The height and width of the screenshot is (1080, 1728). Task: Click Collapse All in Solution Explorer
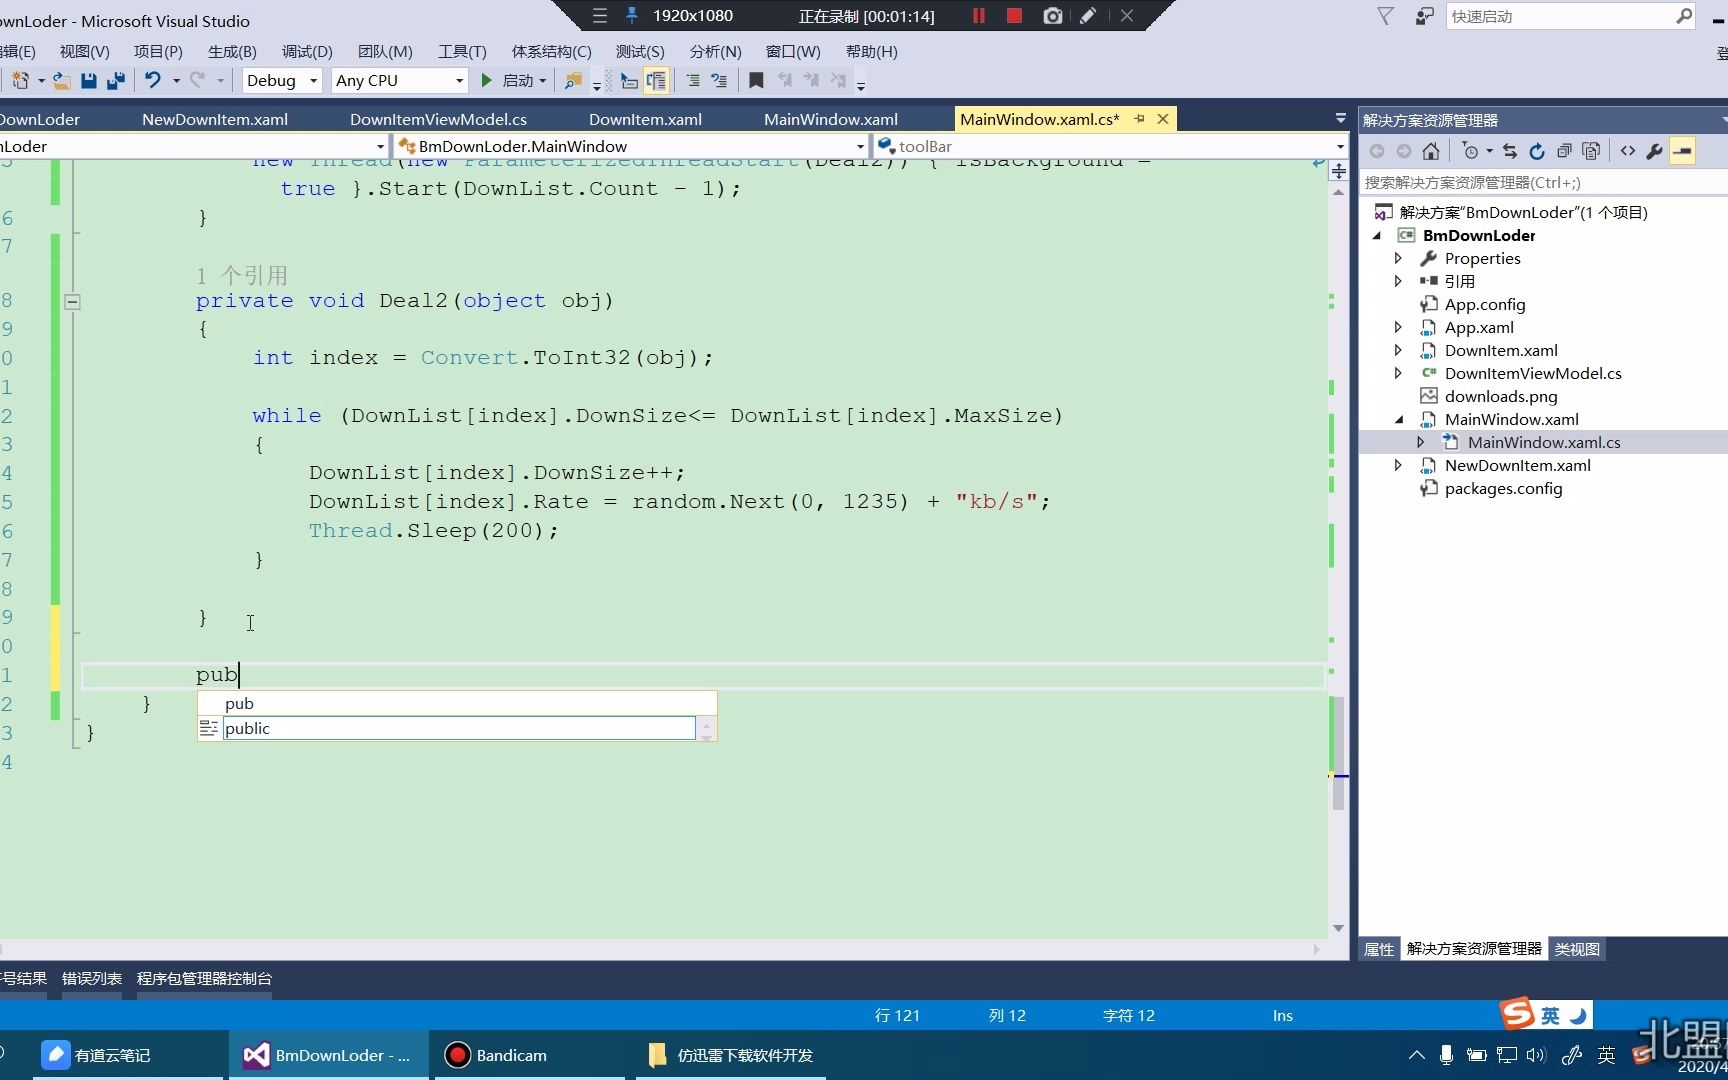(x=1564, y=151)
